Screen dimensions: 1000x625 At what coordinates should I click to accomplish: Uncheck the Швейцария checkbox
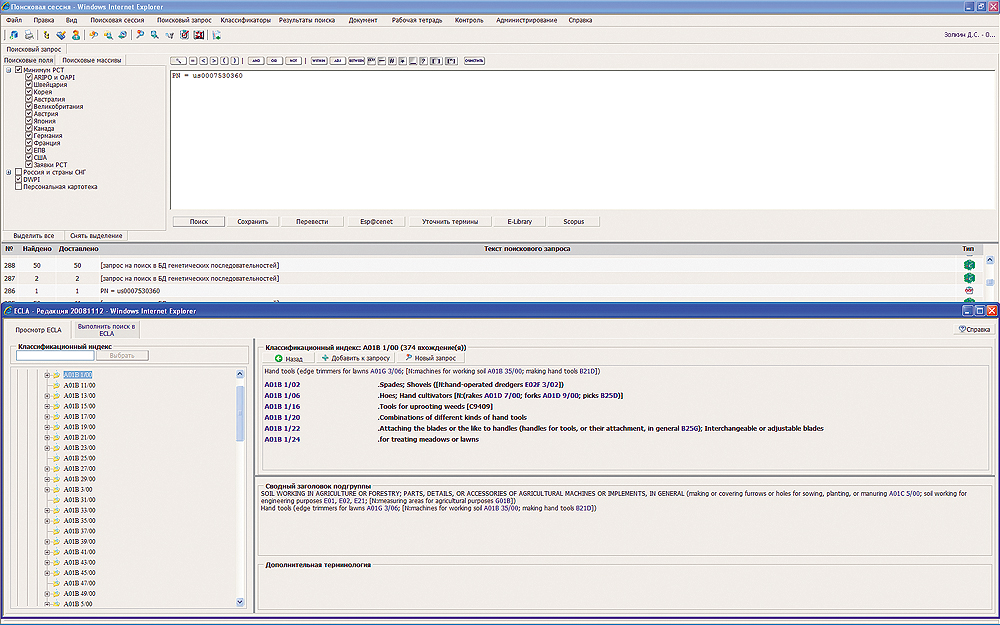pyautogui.click(x=29, y=85)
